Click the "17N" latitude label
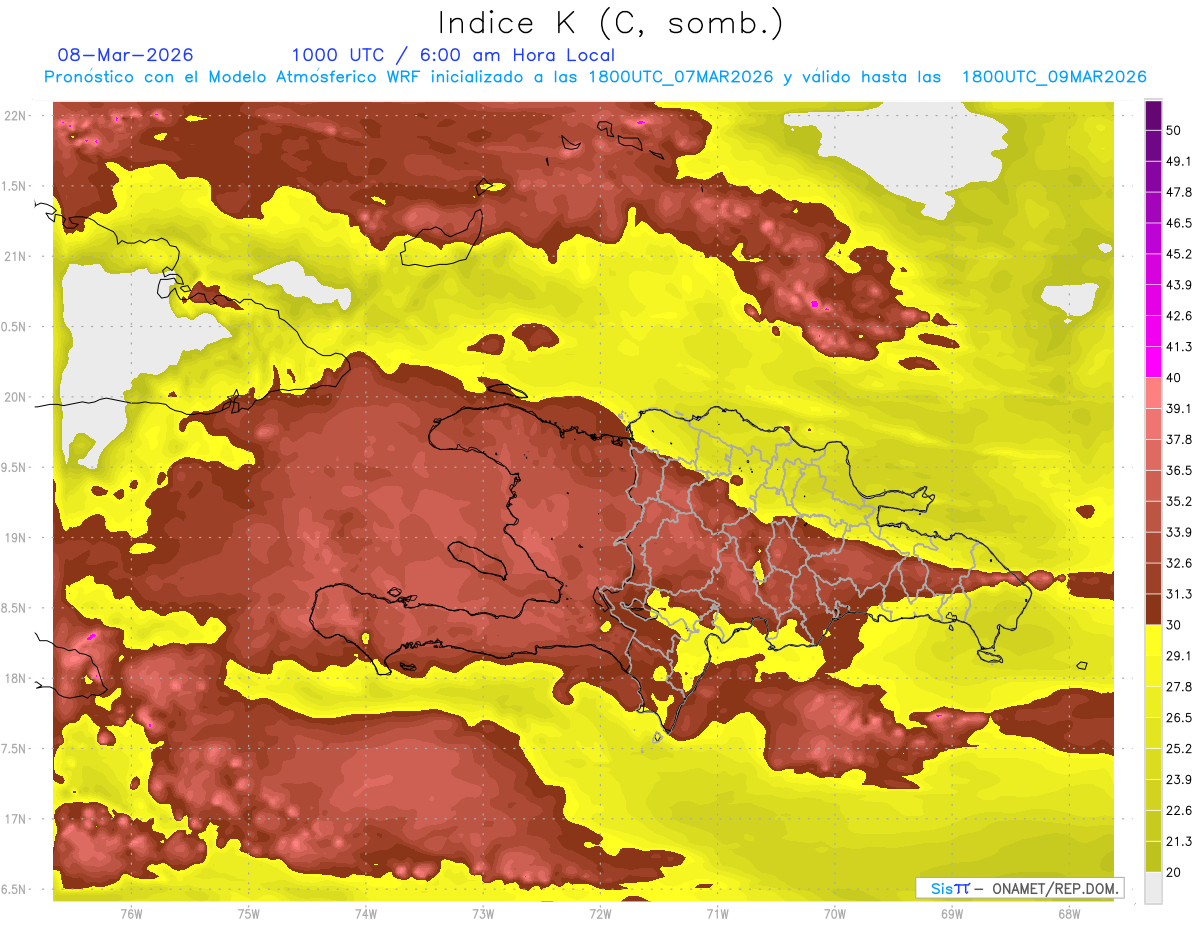 tap(15, 819)
